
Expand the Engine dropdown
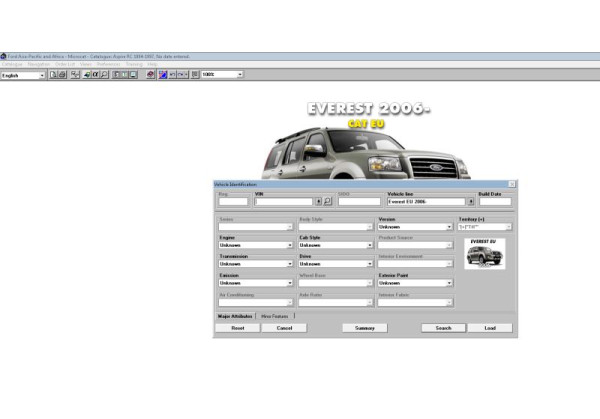[x=291, y=245]
